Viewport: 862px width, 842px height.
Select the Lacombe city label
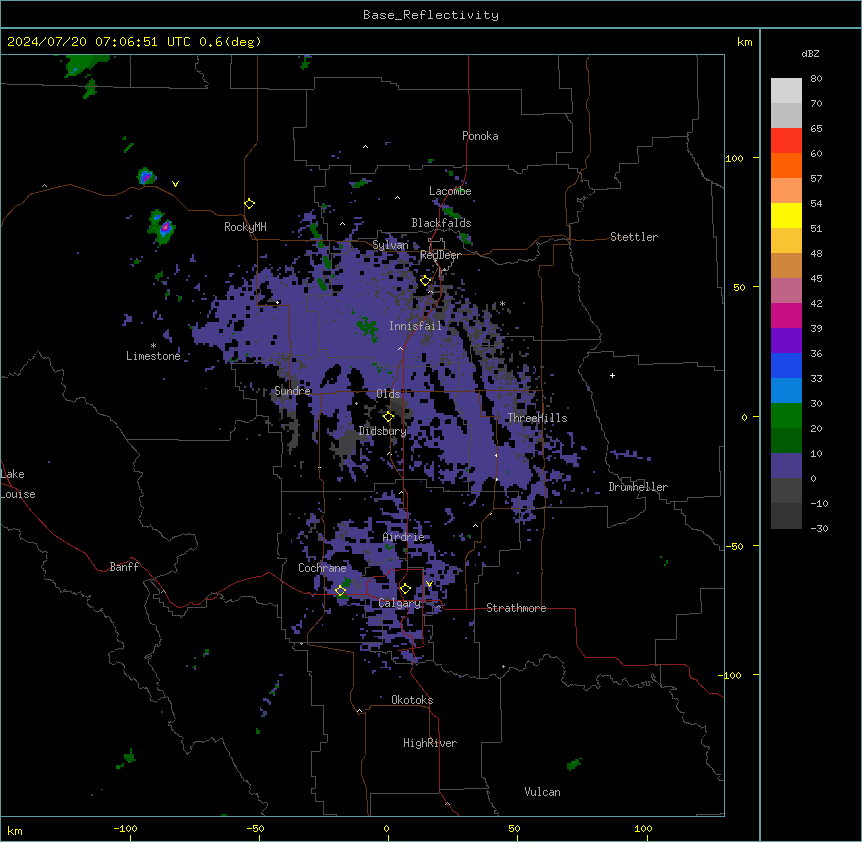point(450,191)
